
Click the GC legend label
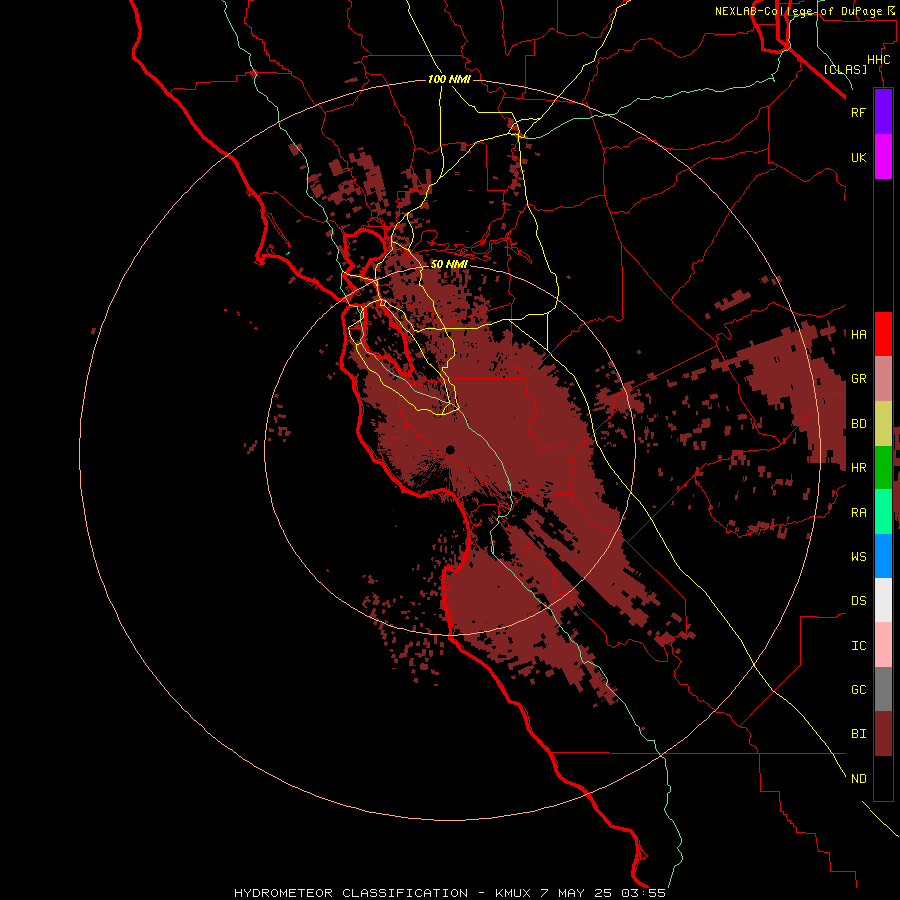point(859,690)
